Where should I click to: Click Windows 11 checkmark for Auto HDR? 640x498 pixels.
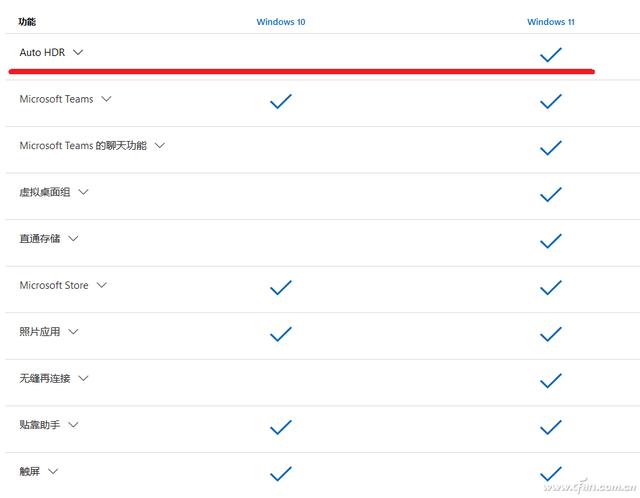[x=551, y=56]
